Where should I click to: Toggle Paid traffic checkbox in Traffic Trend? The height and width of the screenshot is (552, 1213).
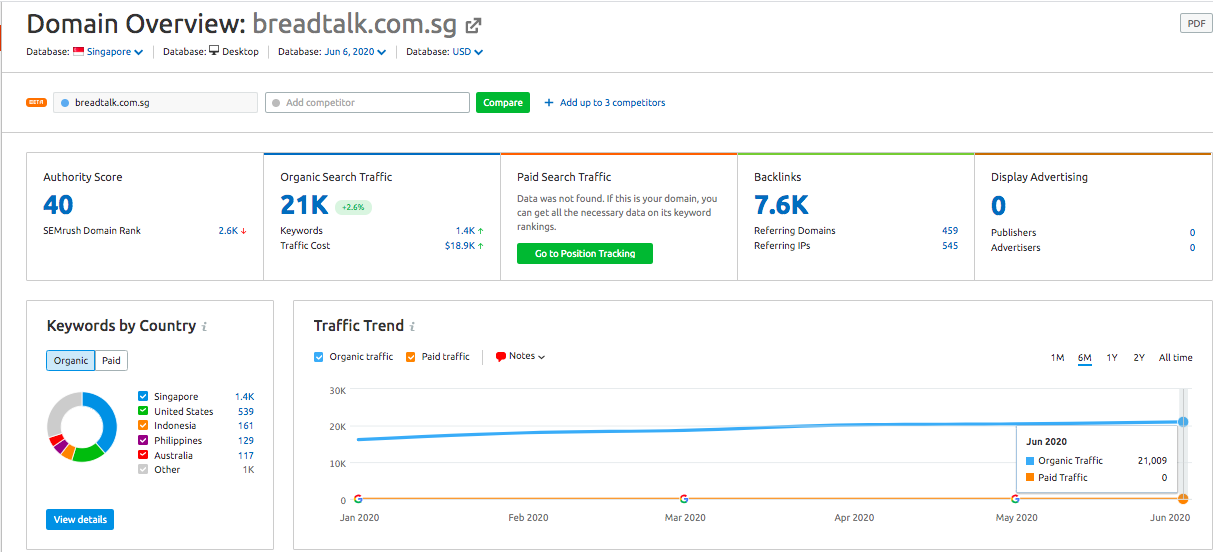point(411,357)
